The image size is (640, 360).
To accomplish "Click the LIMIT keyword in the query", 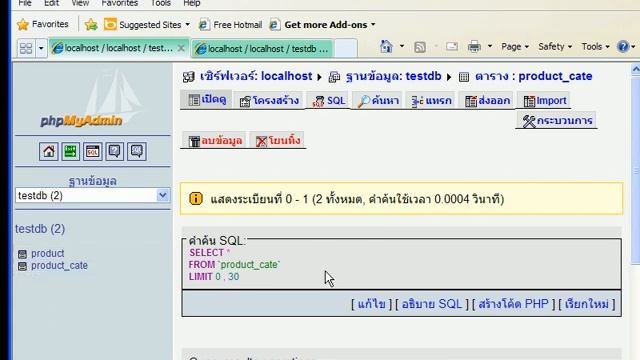I will (x=200, y=277).
